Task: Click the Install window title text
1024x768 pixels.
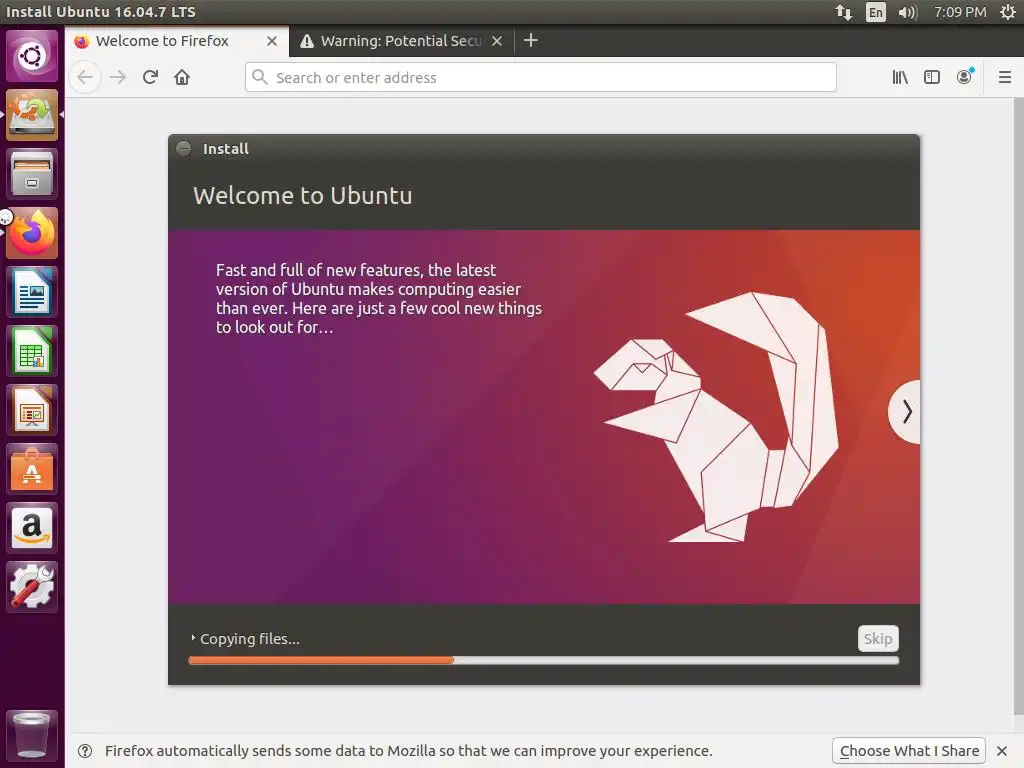Action: (225, 149)
